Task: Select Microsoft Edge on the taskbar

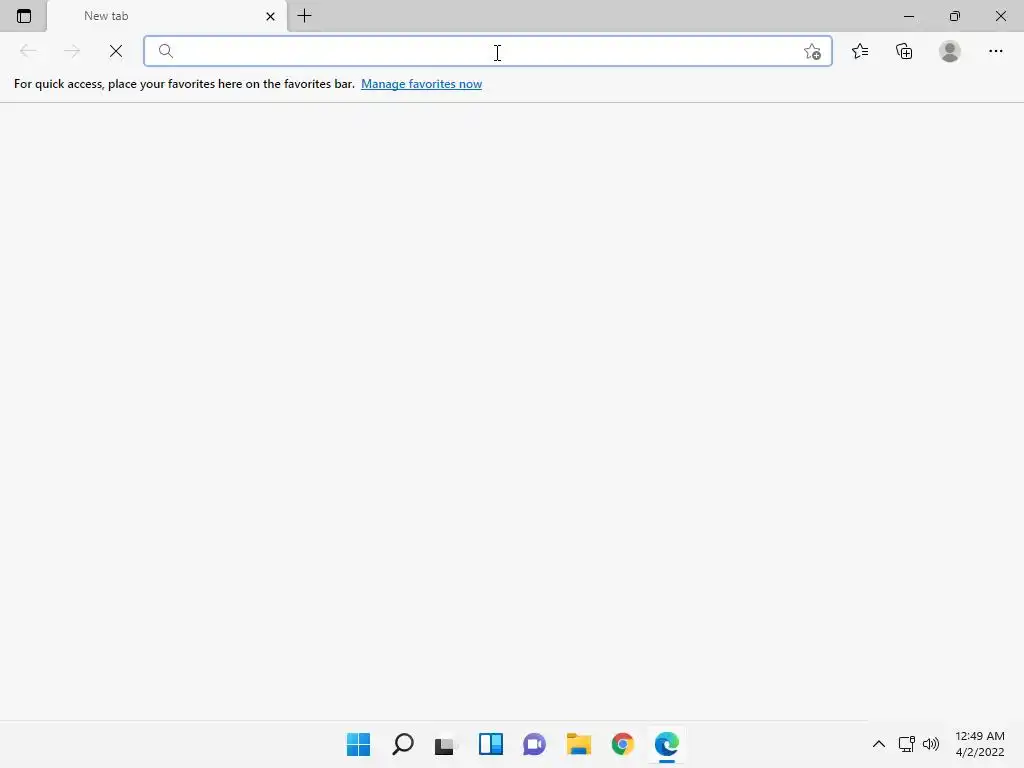Action: [667, 744]
